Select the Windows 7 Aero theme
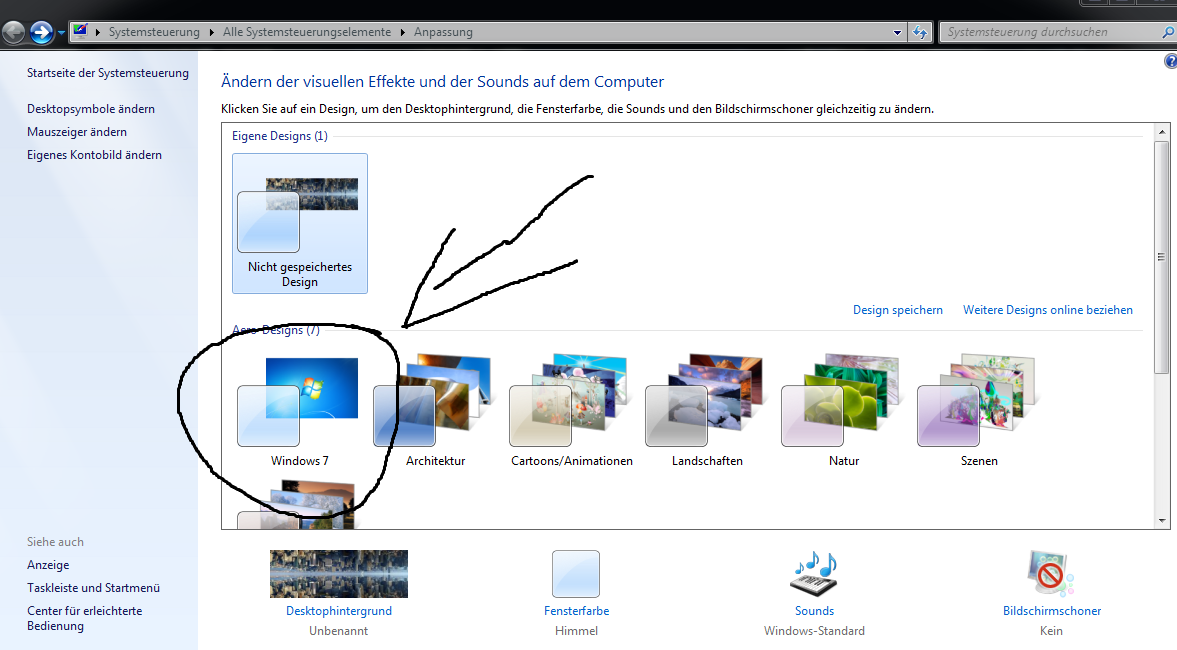 (300, 411)
